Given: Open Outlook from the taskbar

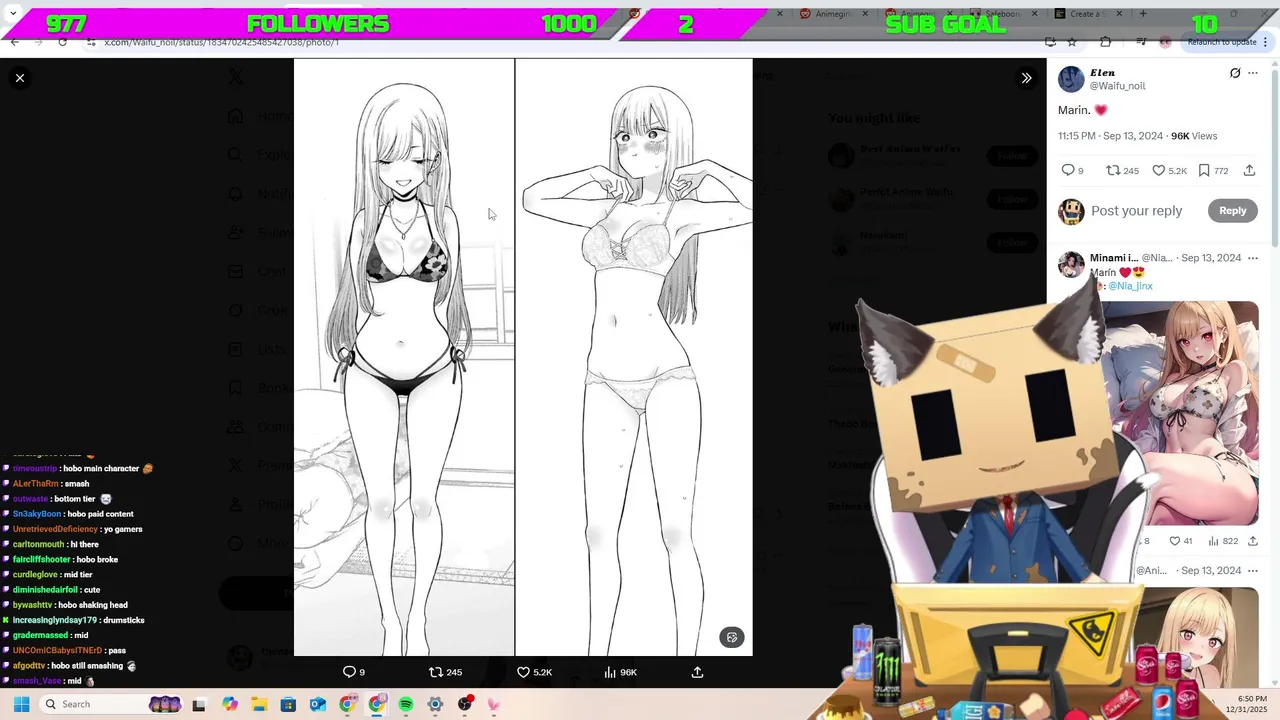Looking at the screenshot, I should coord(318,704).
